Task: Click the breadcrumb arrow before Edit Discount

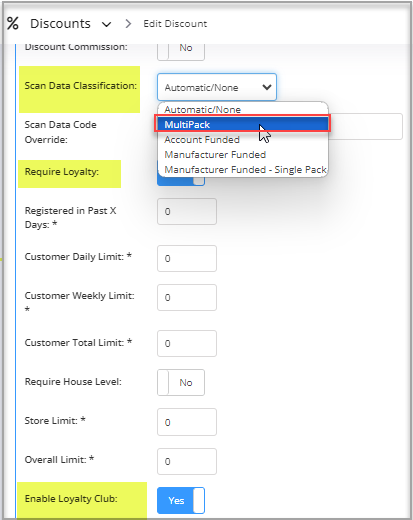Action: [128, 24]
